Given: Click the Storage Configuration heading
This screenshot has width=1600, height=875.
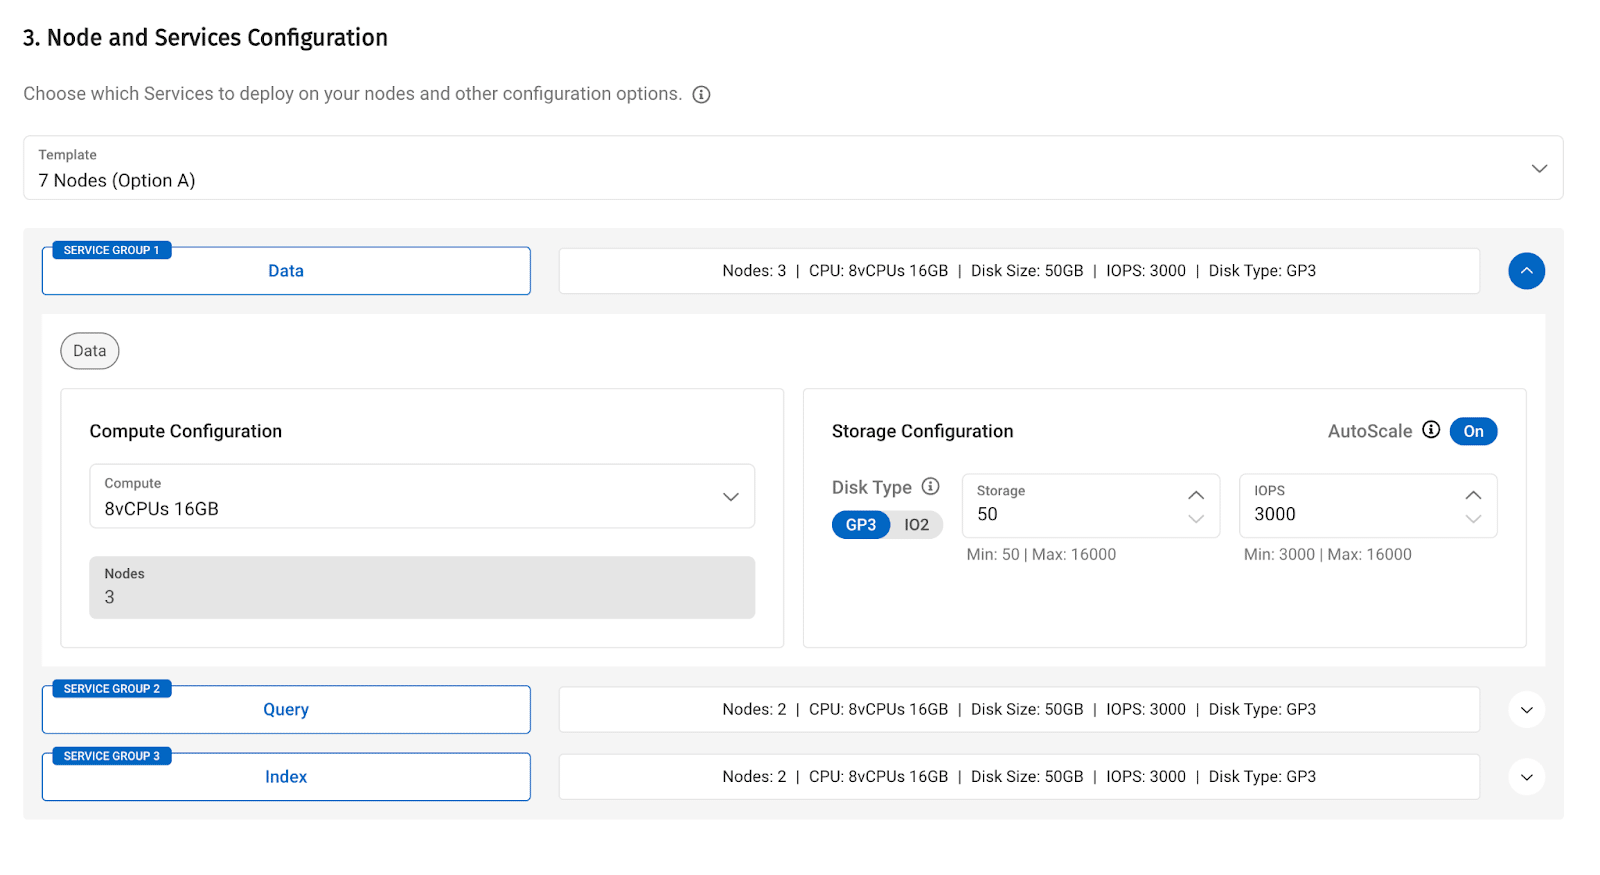Looking at the screenshot, I should pos(922,431).
